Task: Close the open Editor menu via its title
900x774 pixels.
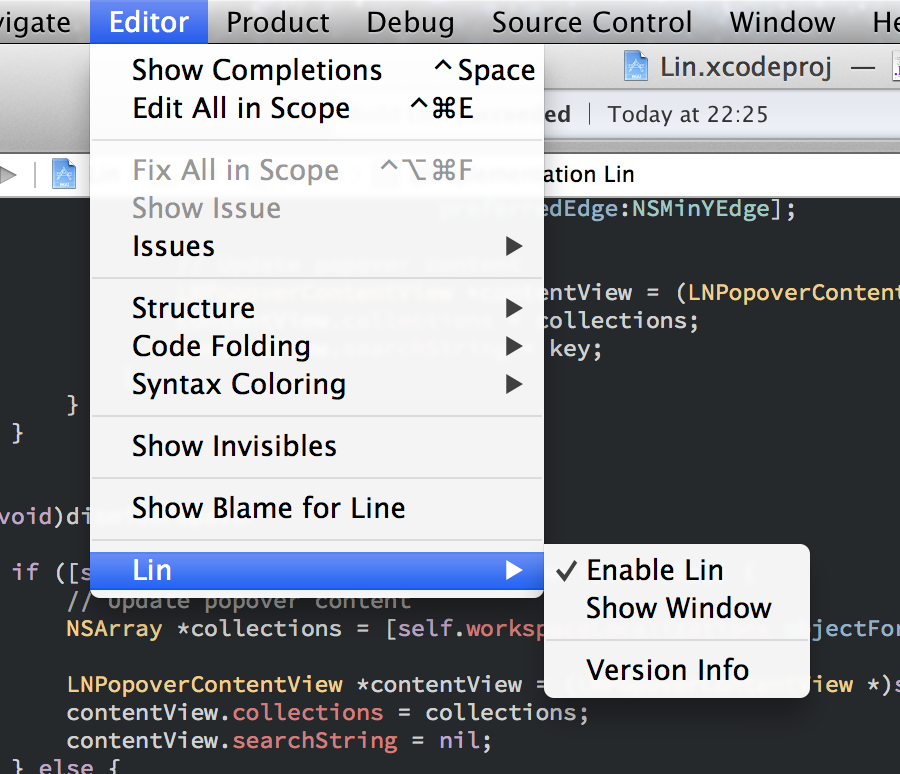Action: pos(149,22)
